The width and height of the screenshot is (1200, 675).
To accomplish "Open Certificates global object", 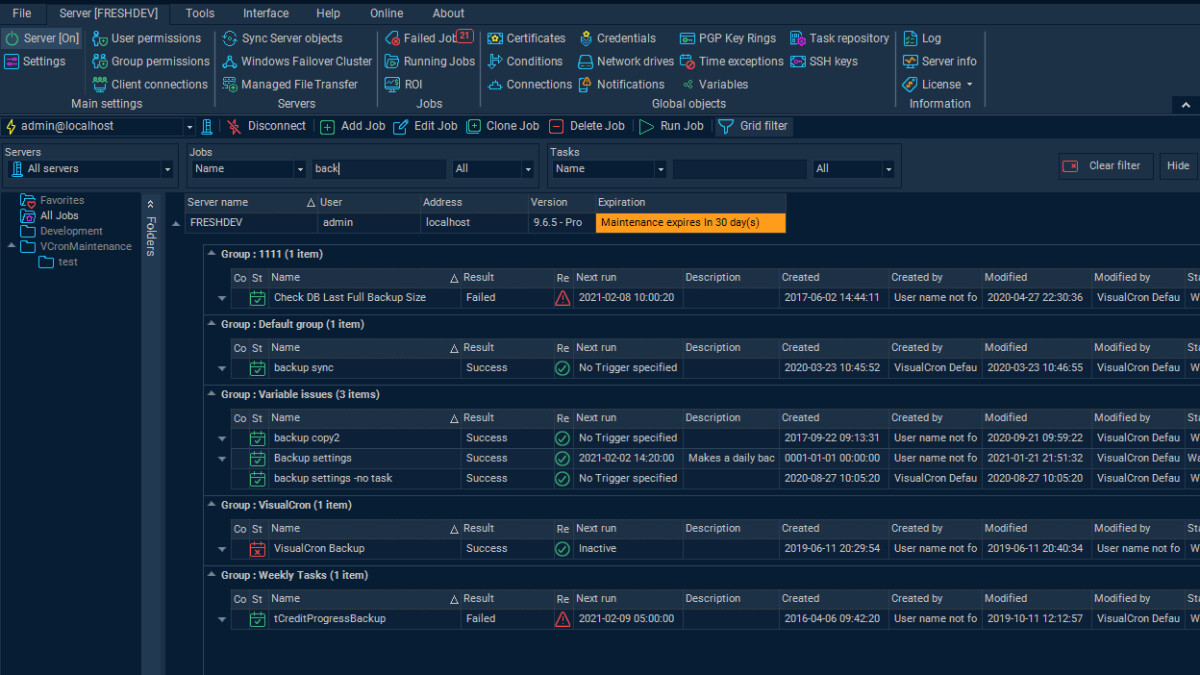I will coord(526,38).
